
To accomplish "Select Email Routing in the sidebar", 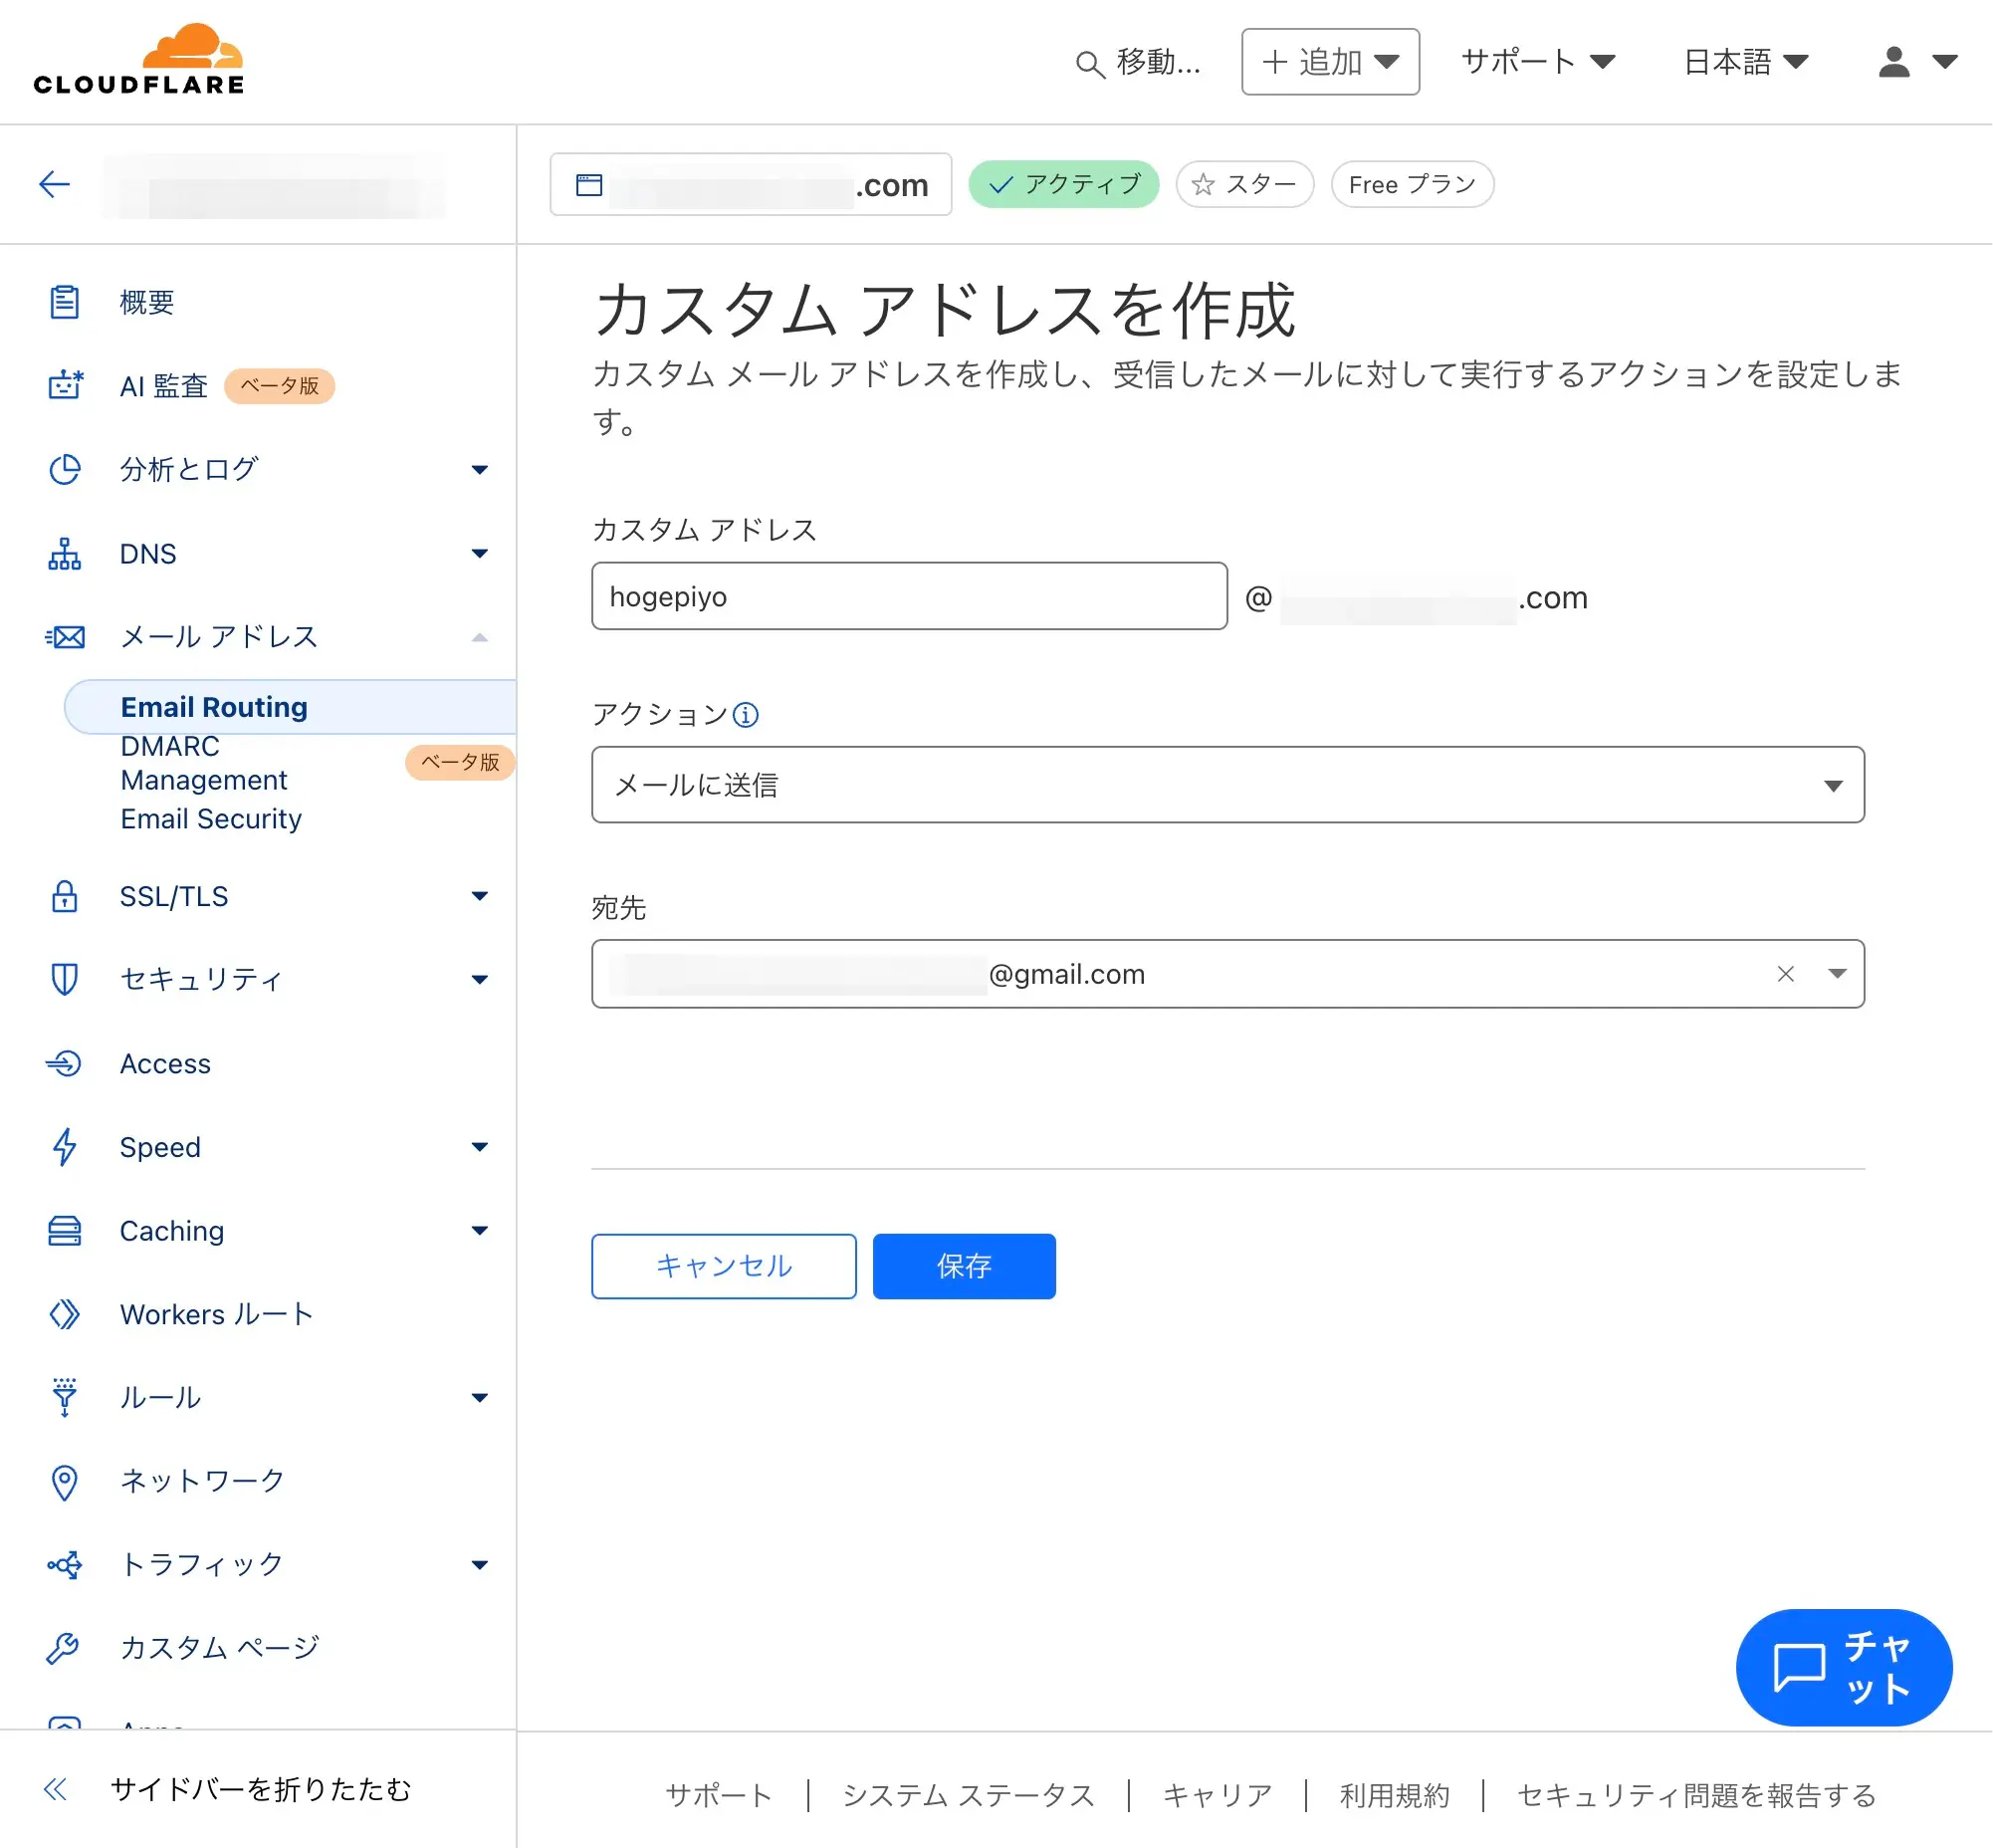I will coord(214,707).
